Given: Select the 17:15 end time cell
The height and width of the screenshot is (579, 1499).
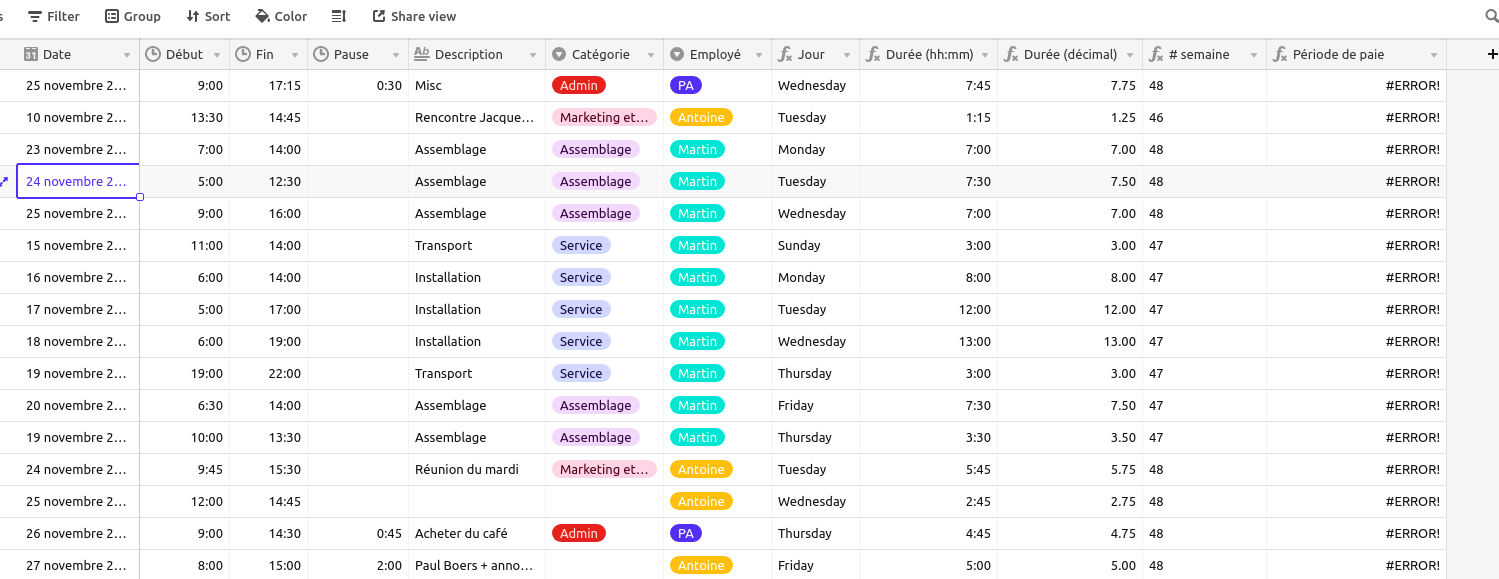Looking at the screenshot, I should [x=268, y=86].
